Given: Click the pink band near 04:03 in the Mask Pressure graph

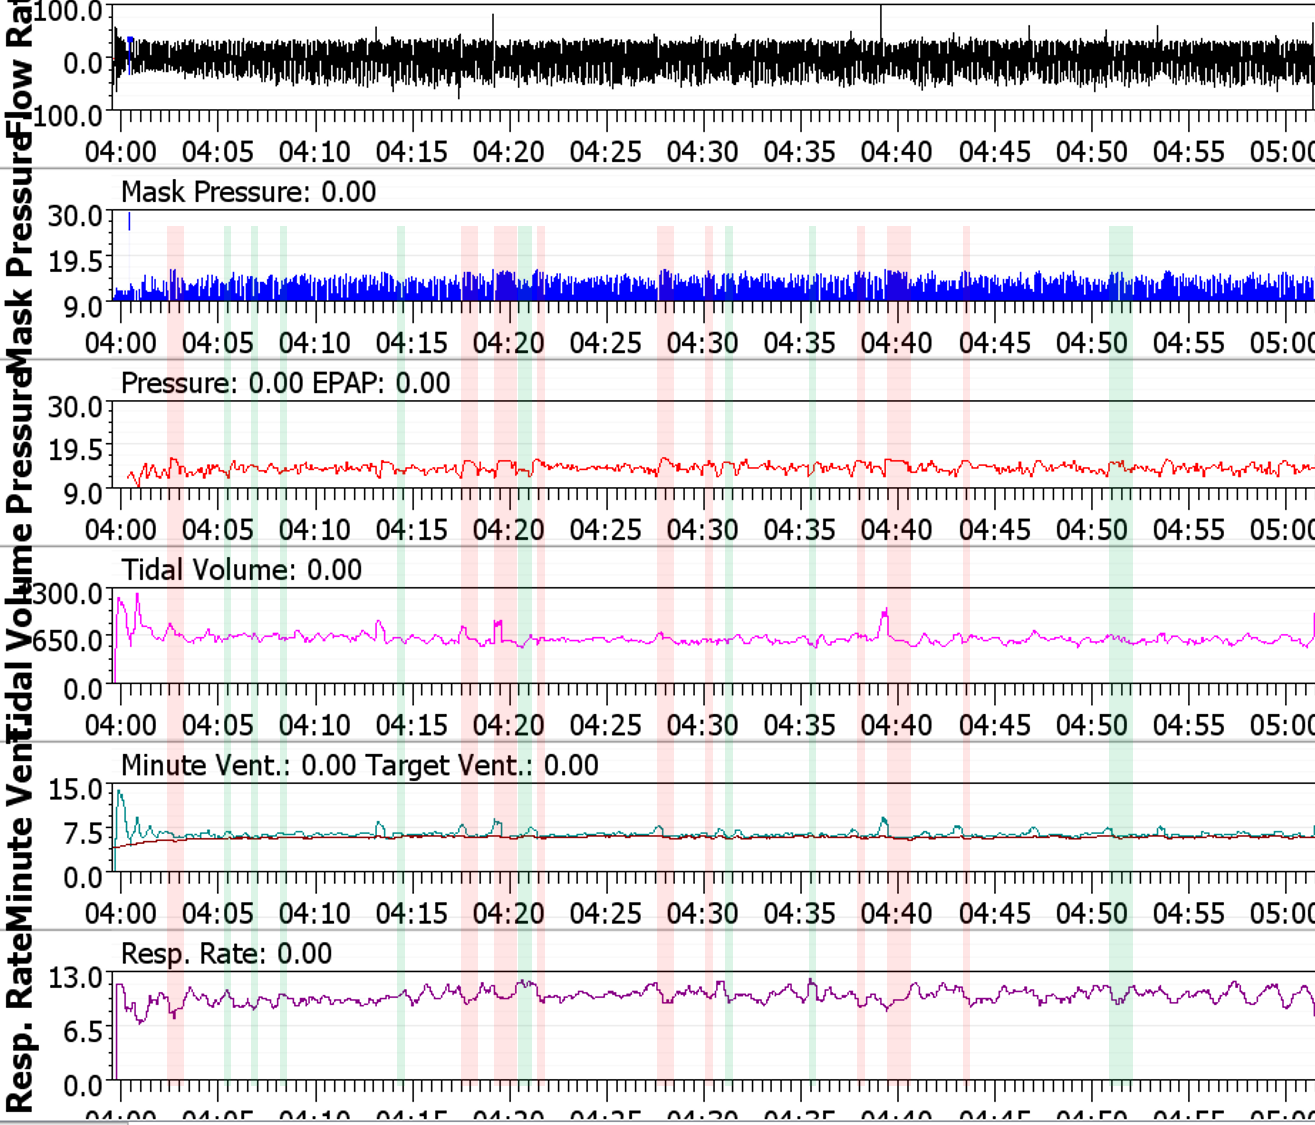Looking at the screenshot, I should click(x=175, y=263).
